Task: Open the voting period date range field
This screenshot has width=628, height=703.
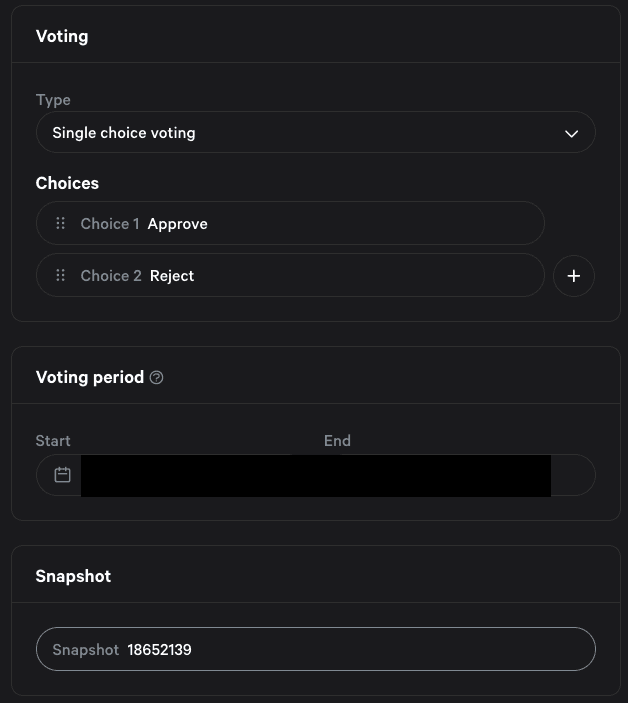Action: (x=316, y=475)
